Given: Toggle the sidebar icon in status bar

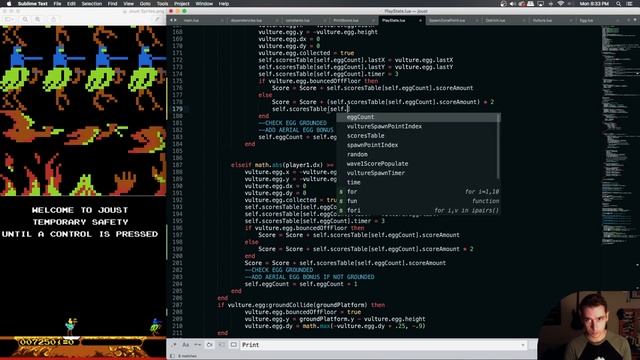Looking at the screenshot, I should tap(172, 356).
